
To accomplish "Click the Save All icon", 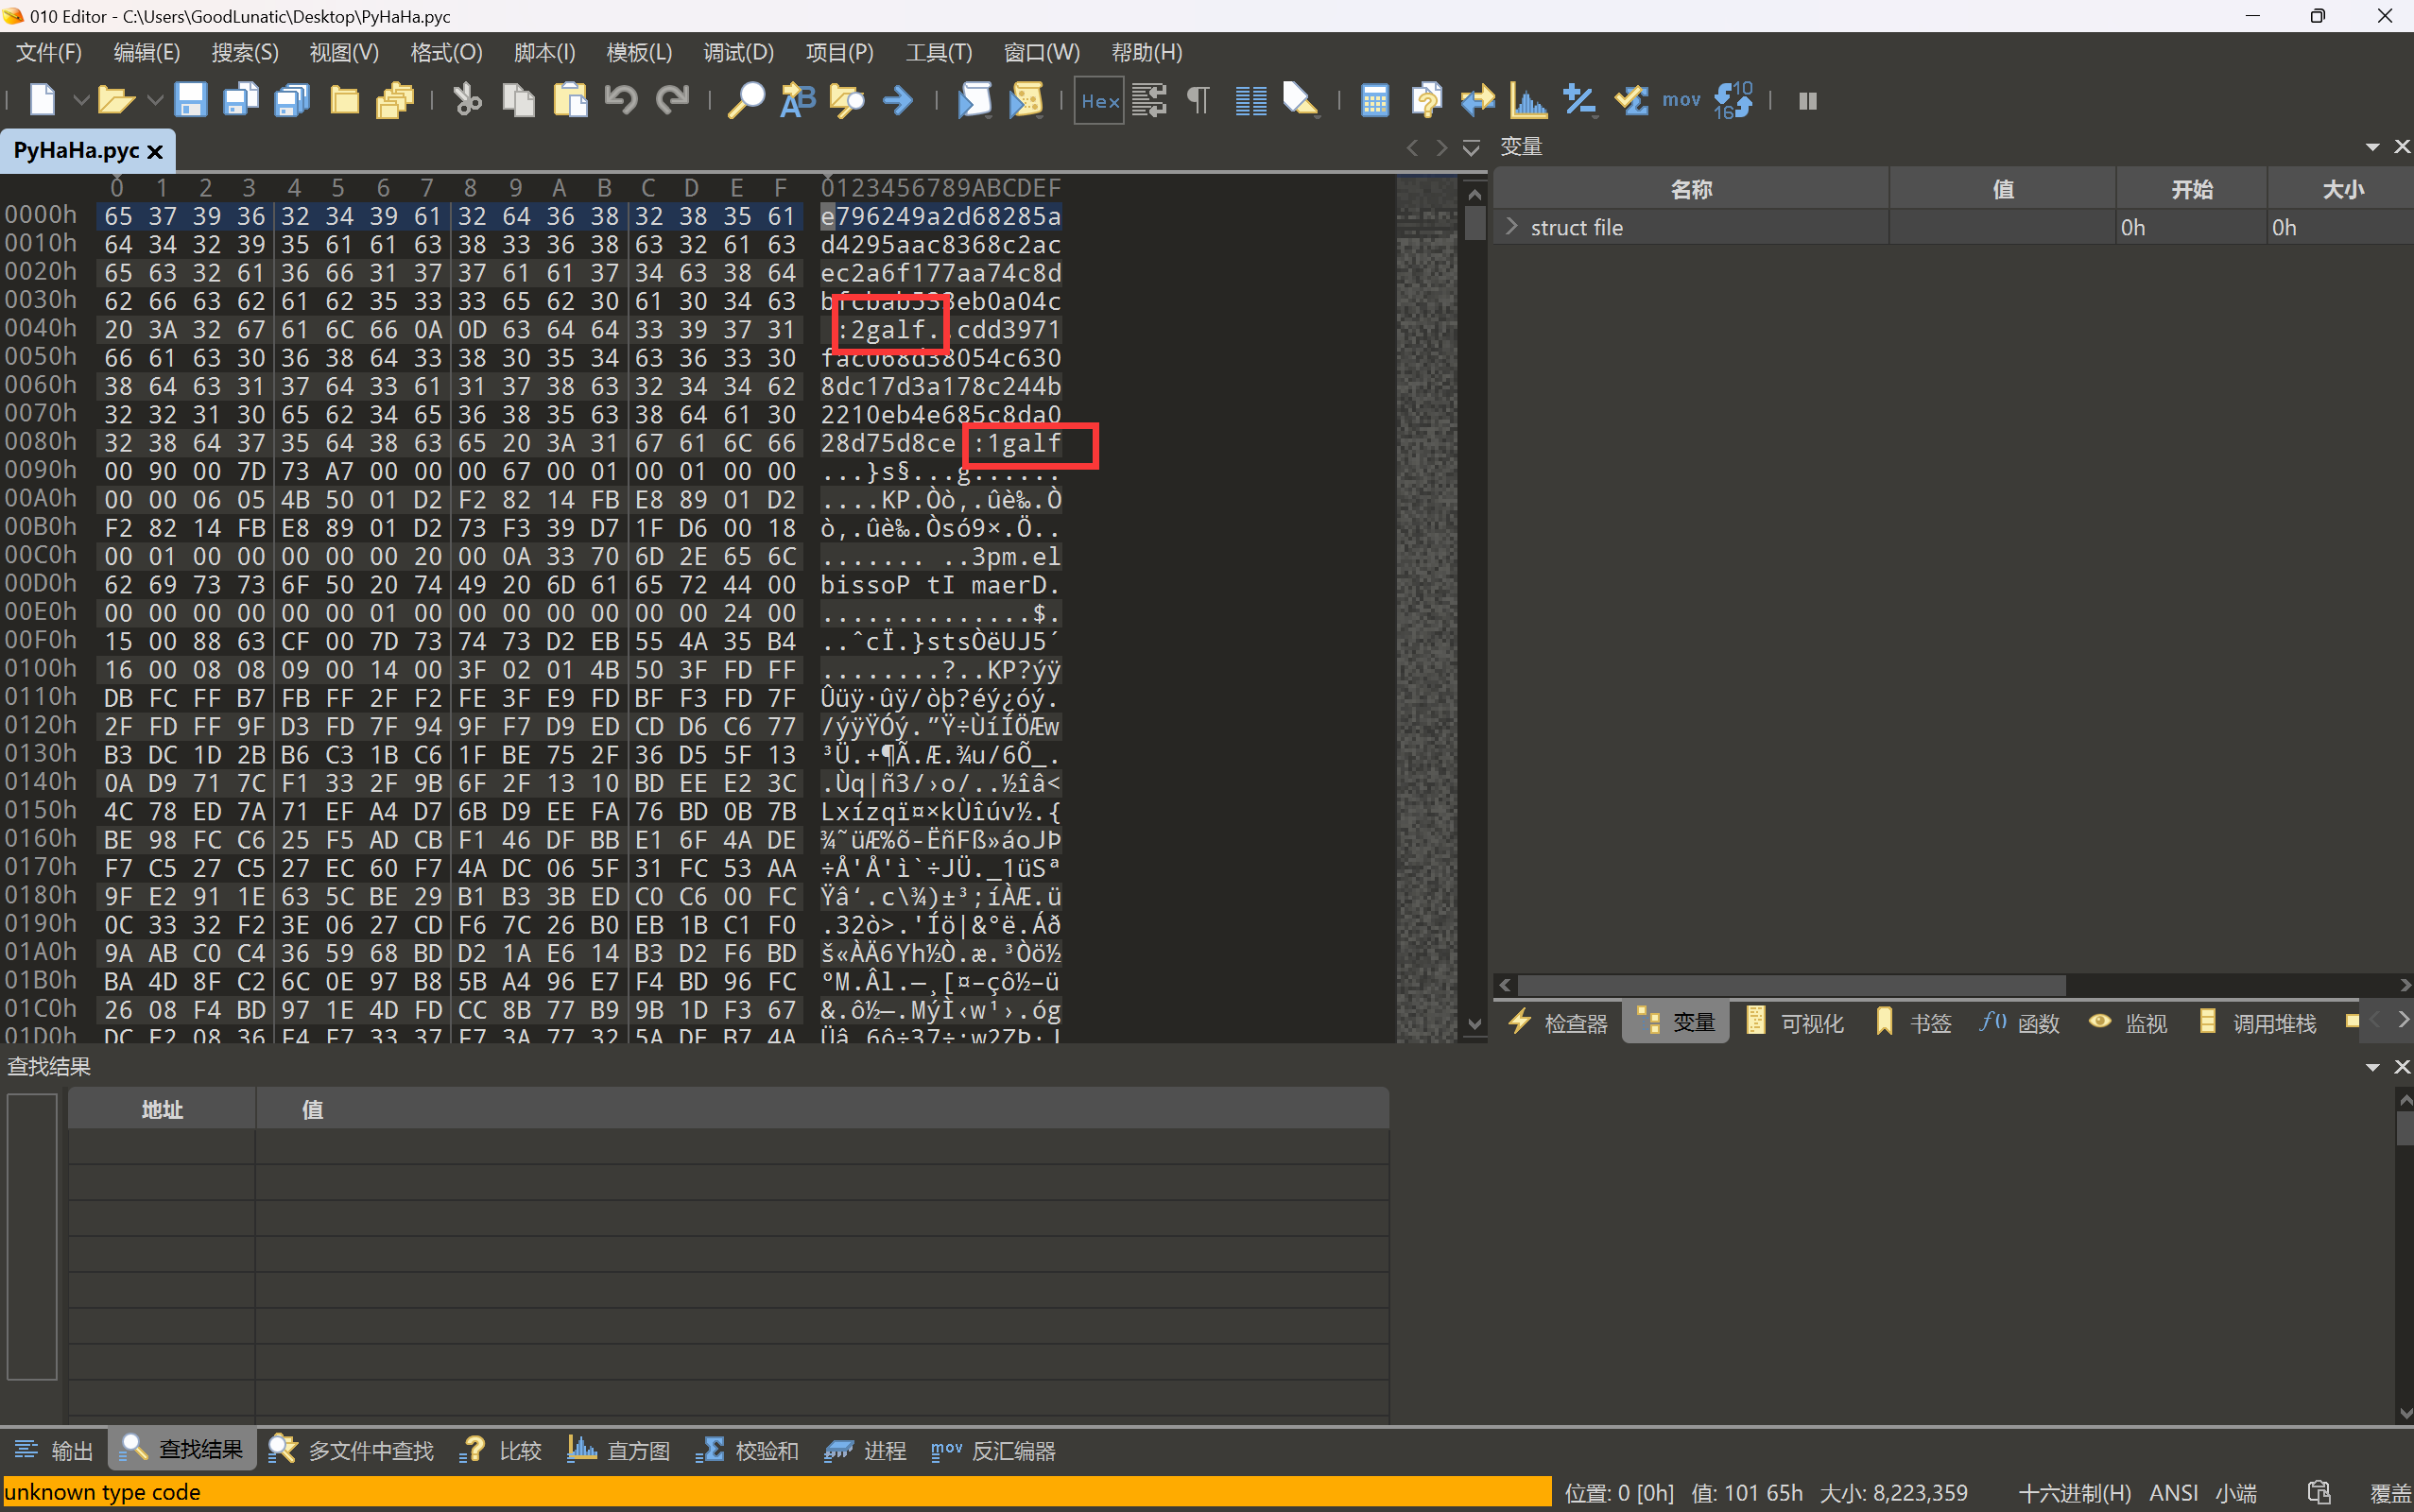I will 292,100.
